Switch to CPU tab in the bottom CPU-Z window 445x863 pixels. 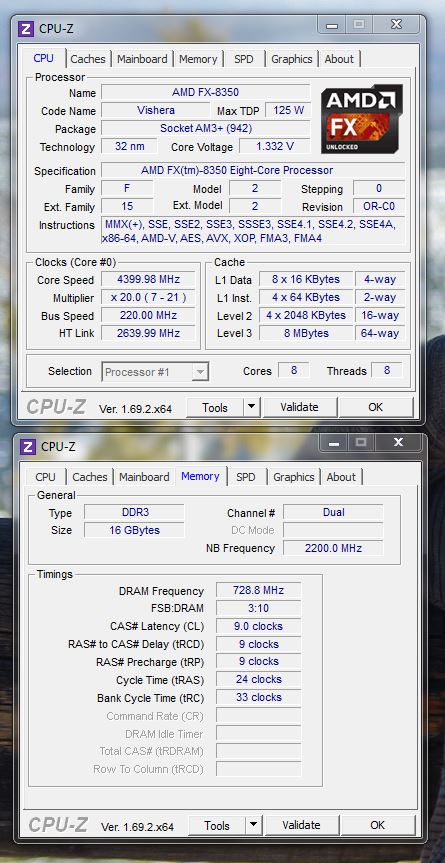tap(45, 477)
